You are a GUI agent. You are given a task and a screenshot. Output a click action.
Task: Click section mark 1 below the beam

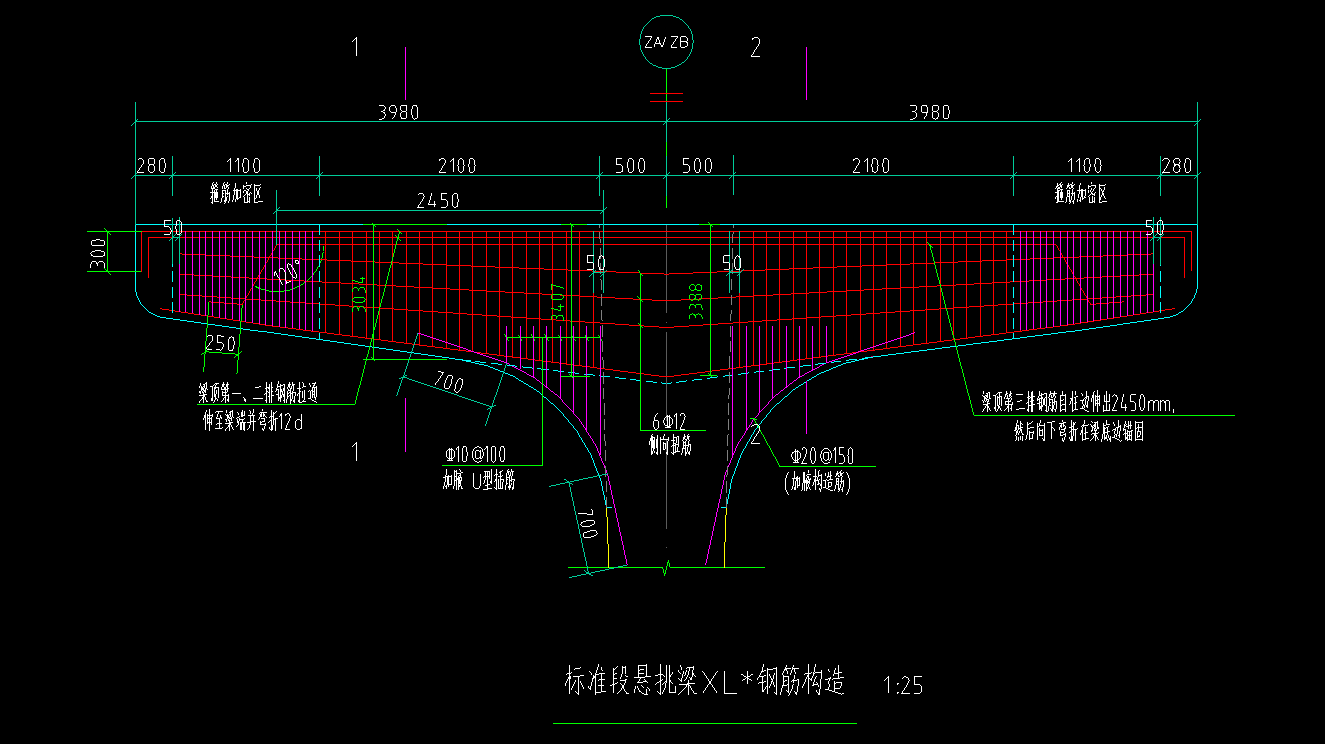coord(355,452)
